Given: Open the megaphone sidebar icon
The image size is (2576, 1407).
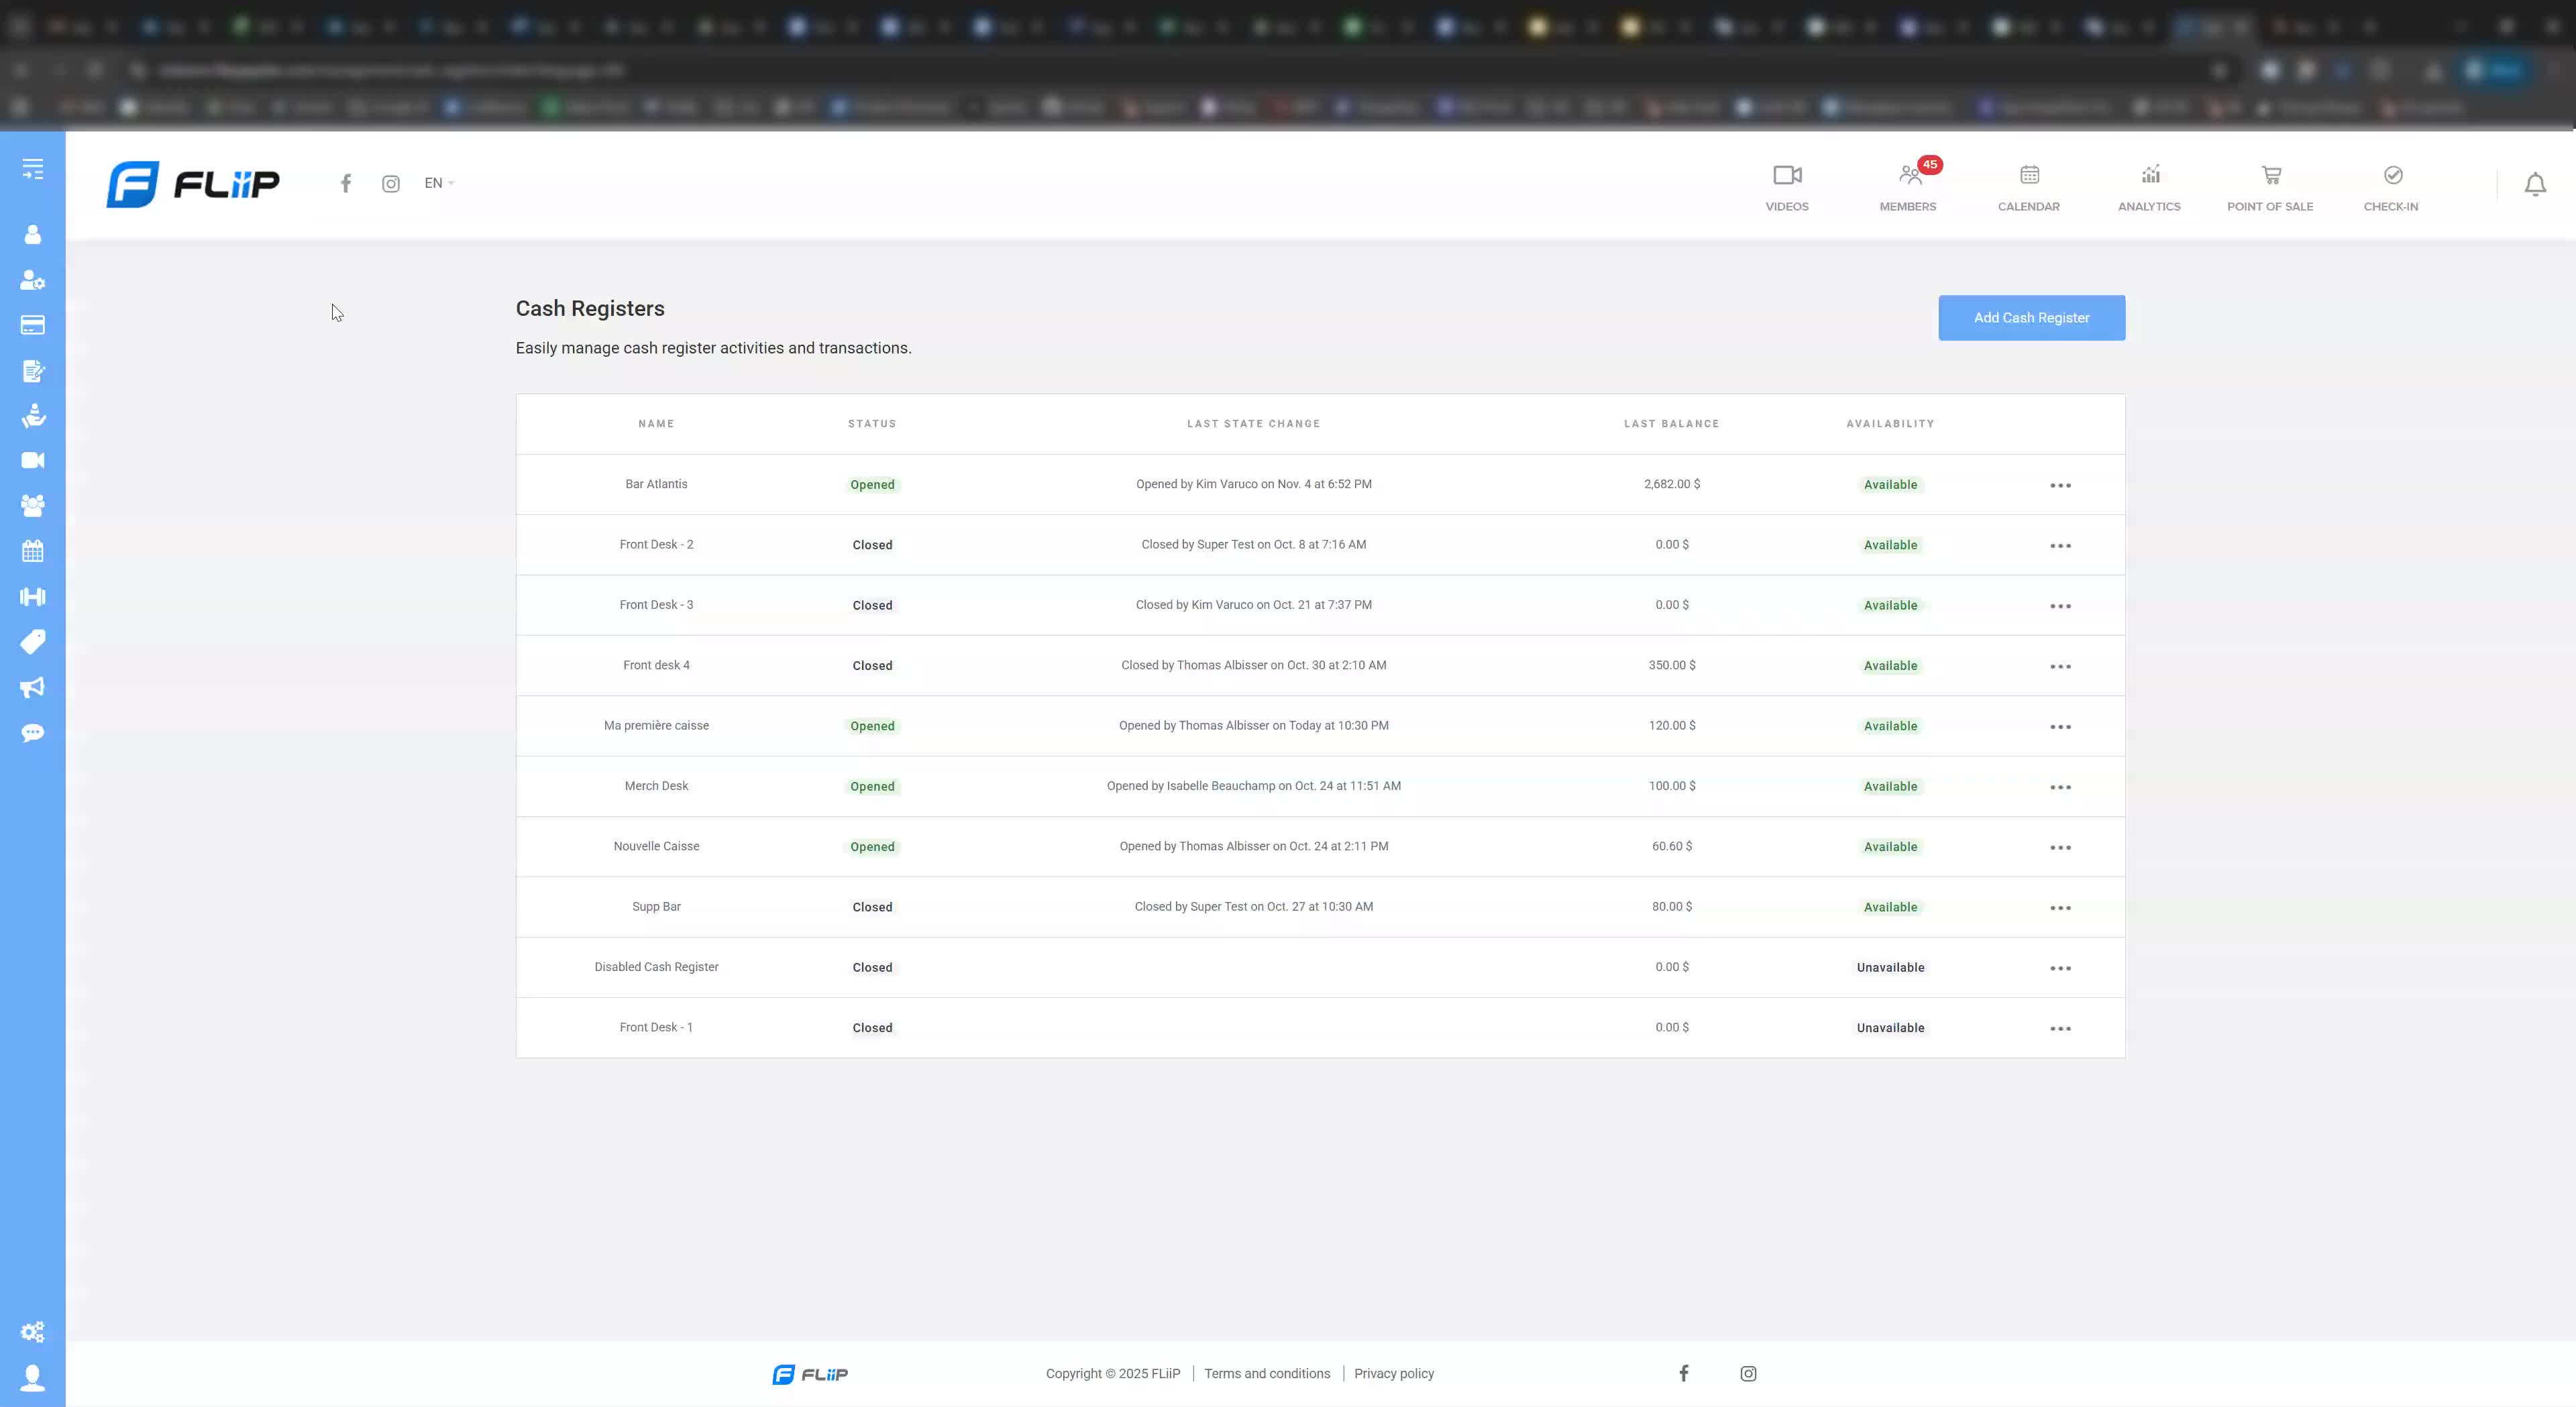Looking at the screenshot, I should click(x=33, y=687).
